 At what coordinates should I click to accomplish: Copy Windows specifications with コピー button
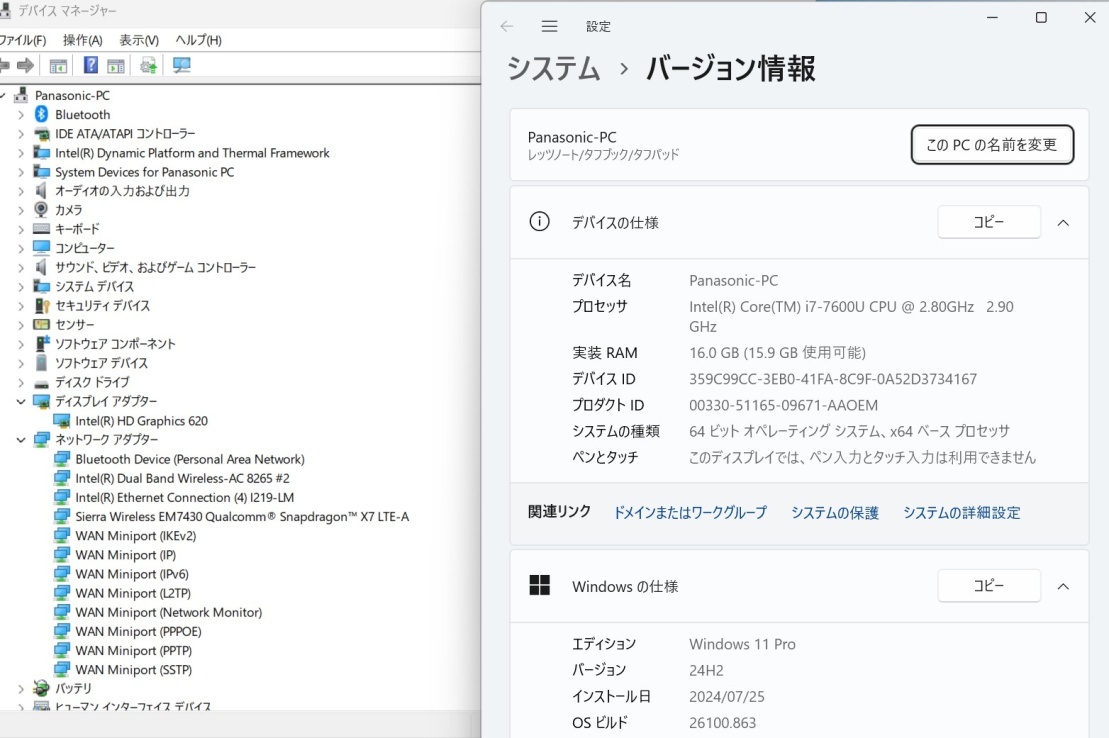[x=989, y=586]
